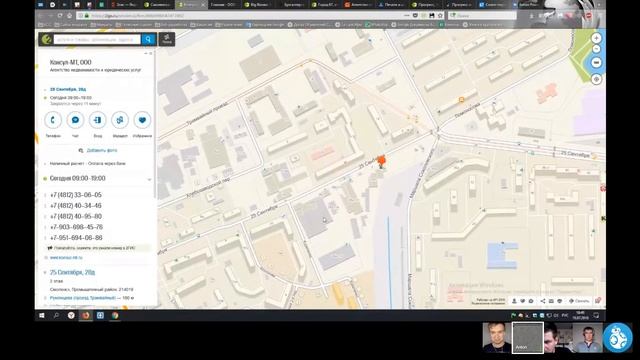Click phone number +7-951-694-06-88

[76, 238]
